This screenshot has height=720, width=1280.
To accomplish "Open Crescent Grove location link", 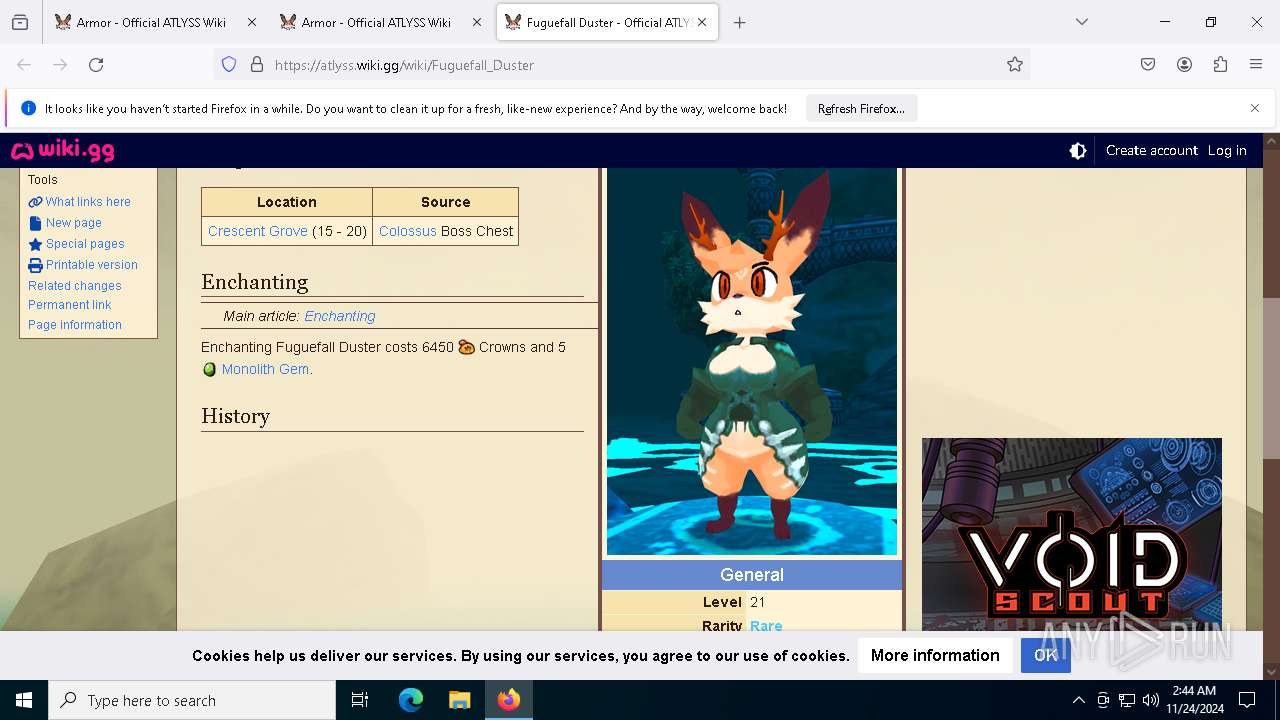I will [258, 231].
